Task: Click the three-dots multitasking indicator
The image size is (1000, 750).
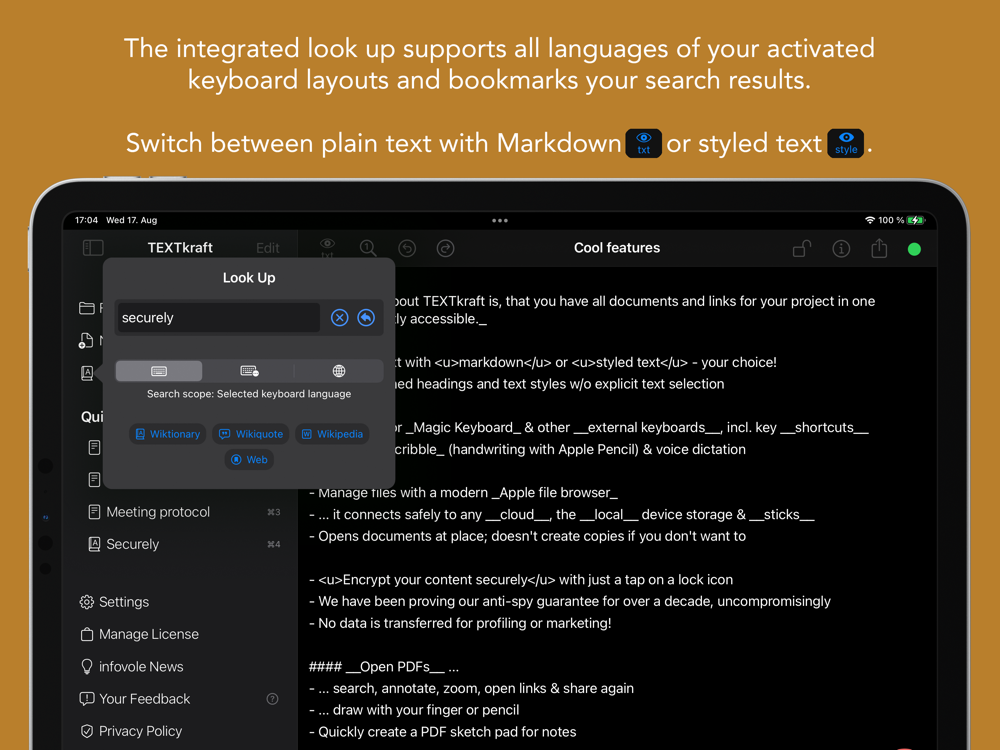Action: tap(500, 221)
